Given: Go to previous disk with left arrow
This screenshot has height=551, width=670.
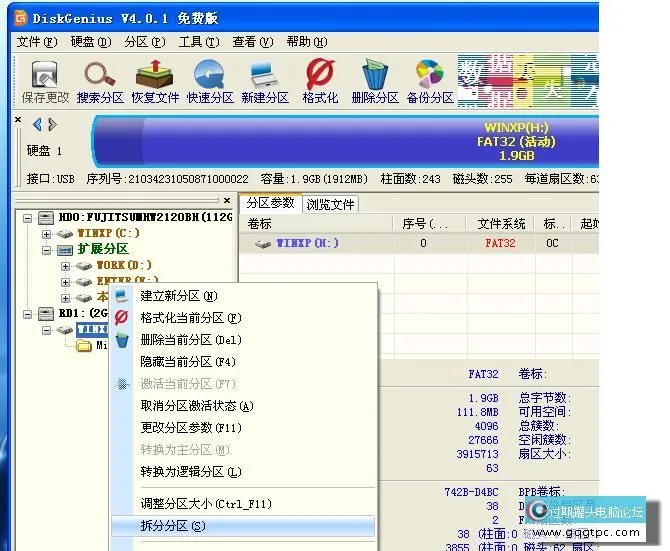Looking at the screenshot, I should (38, 124).
